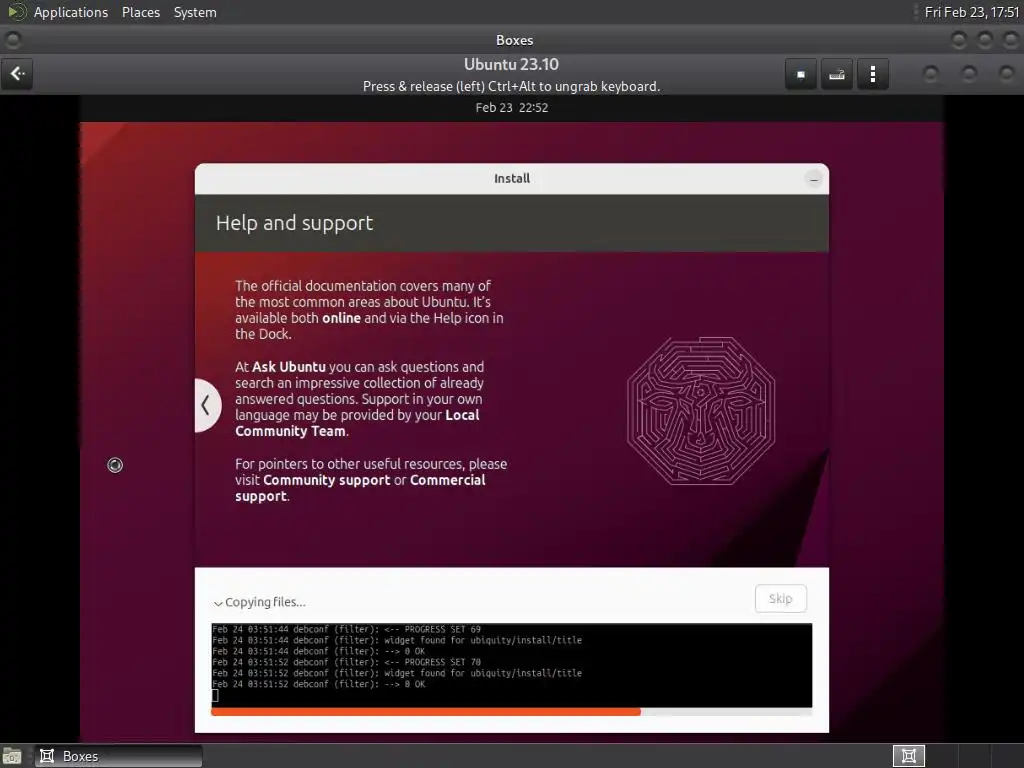Open the System menu

[195, 12]
